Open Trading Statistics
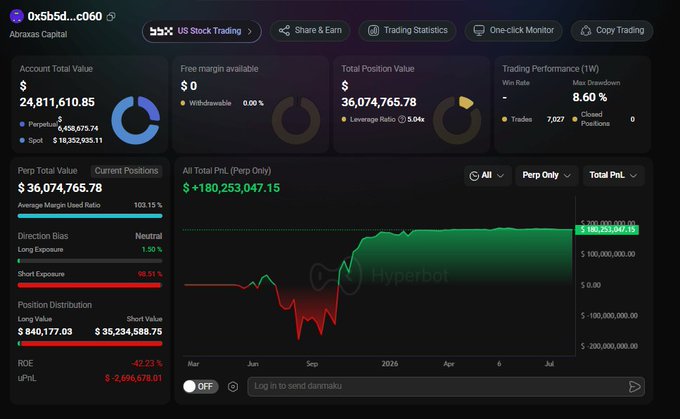Viewport: 680px width, 419px height. tap(407, 30)
